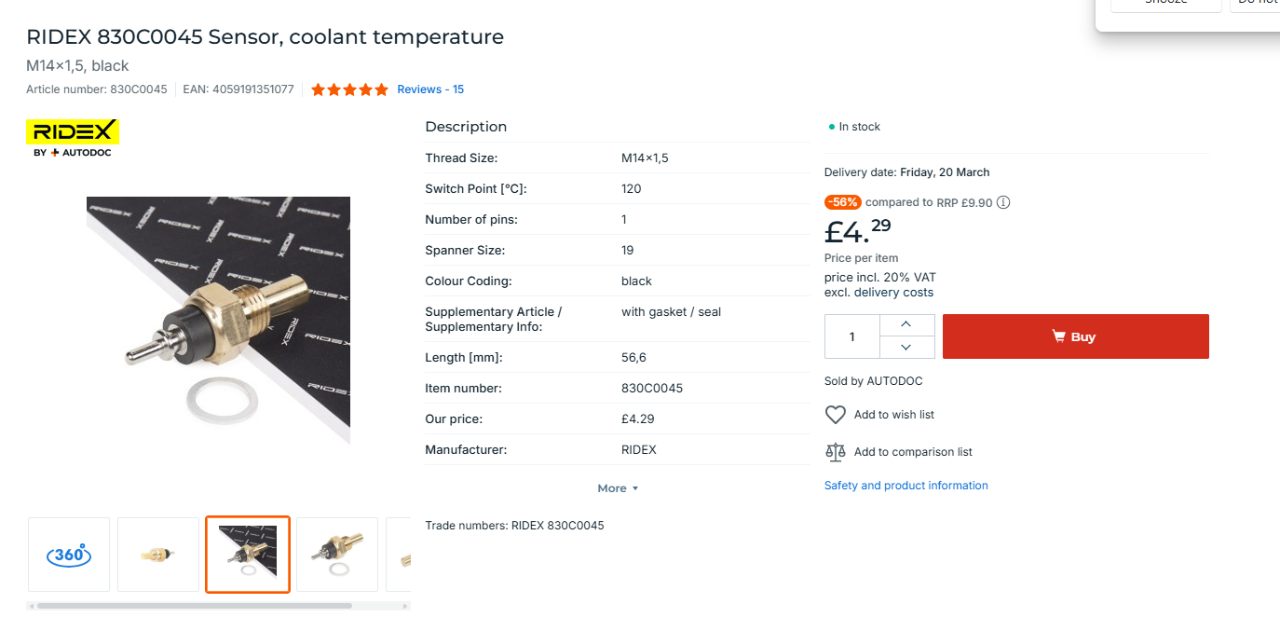
Task: Increase quantity with the up arrow
Action: [906, 325]
